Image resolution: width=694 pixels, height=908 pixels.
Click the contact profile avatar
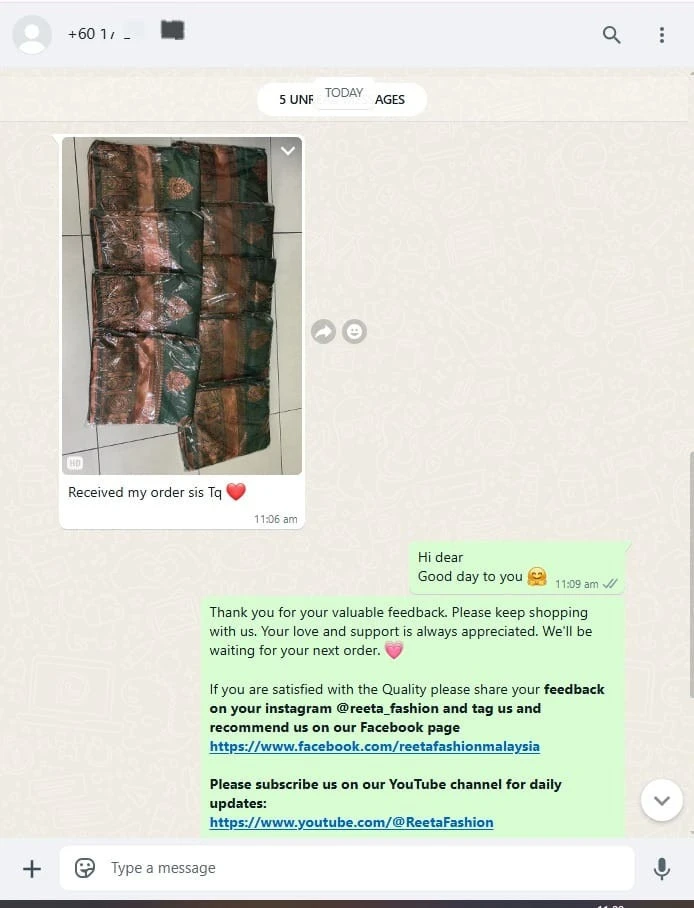tap(32, 35)
